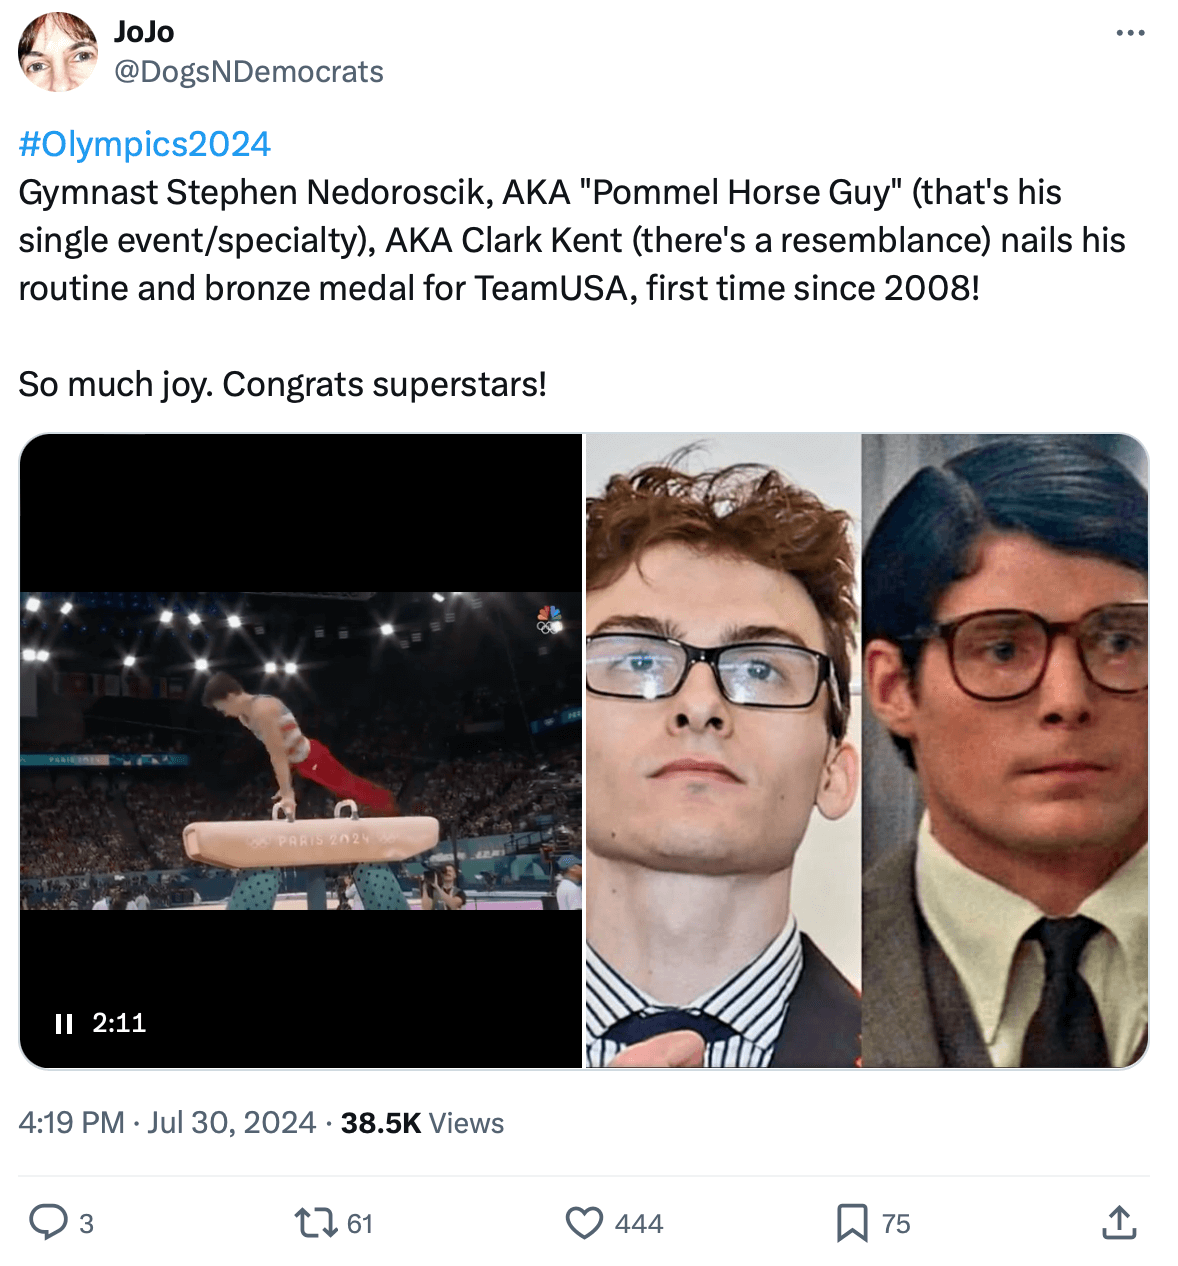Click the 2:11 video time indicator
The image size is (1178, 1266).
point(119,1023)
